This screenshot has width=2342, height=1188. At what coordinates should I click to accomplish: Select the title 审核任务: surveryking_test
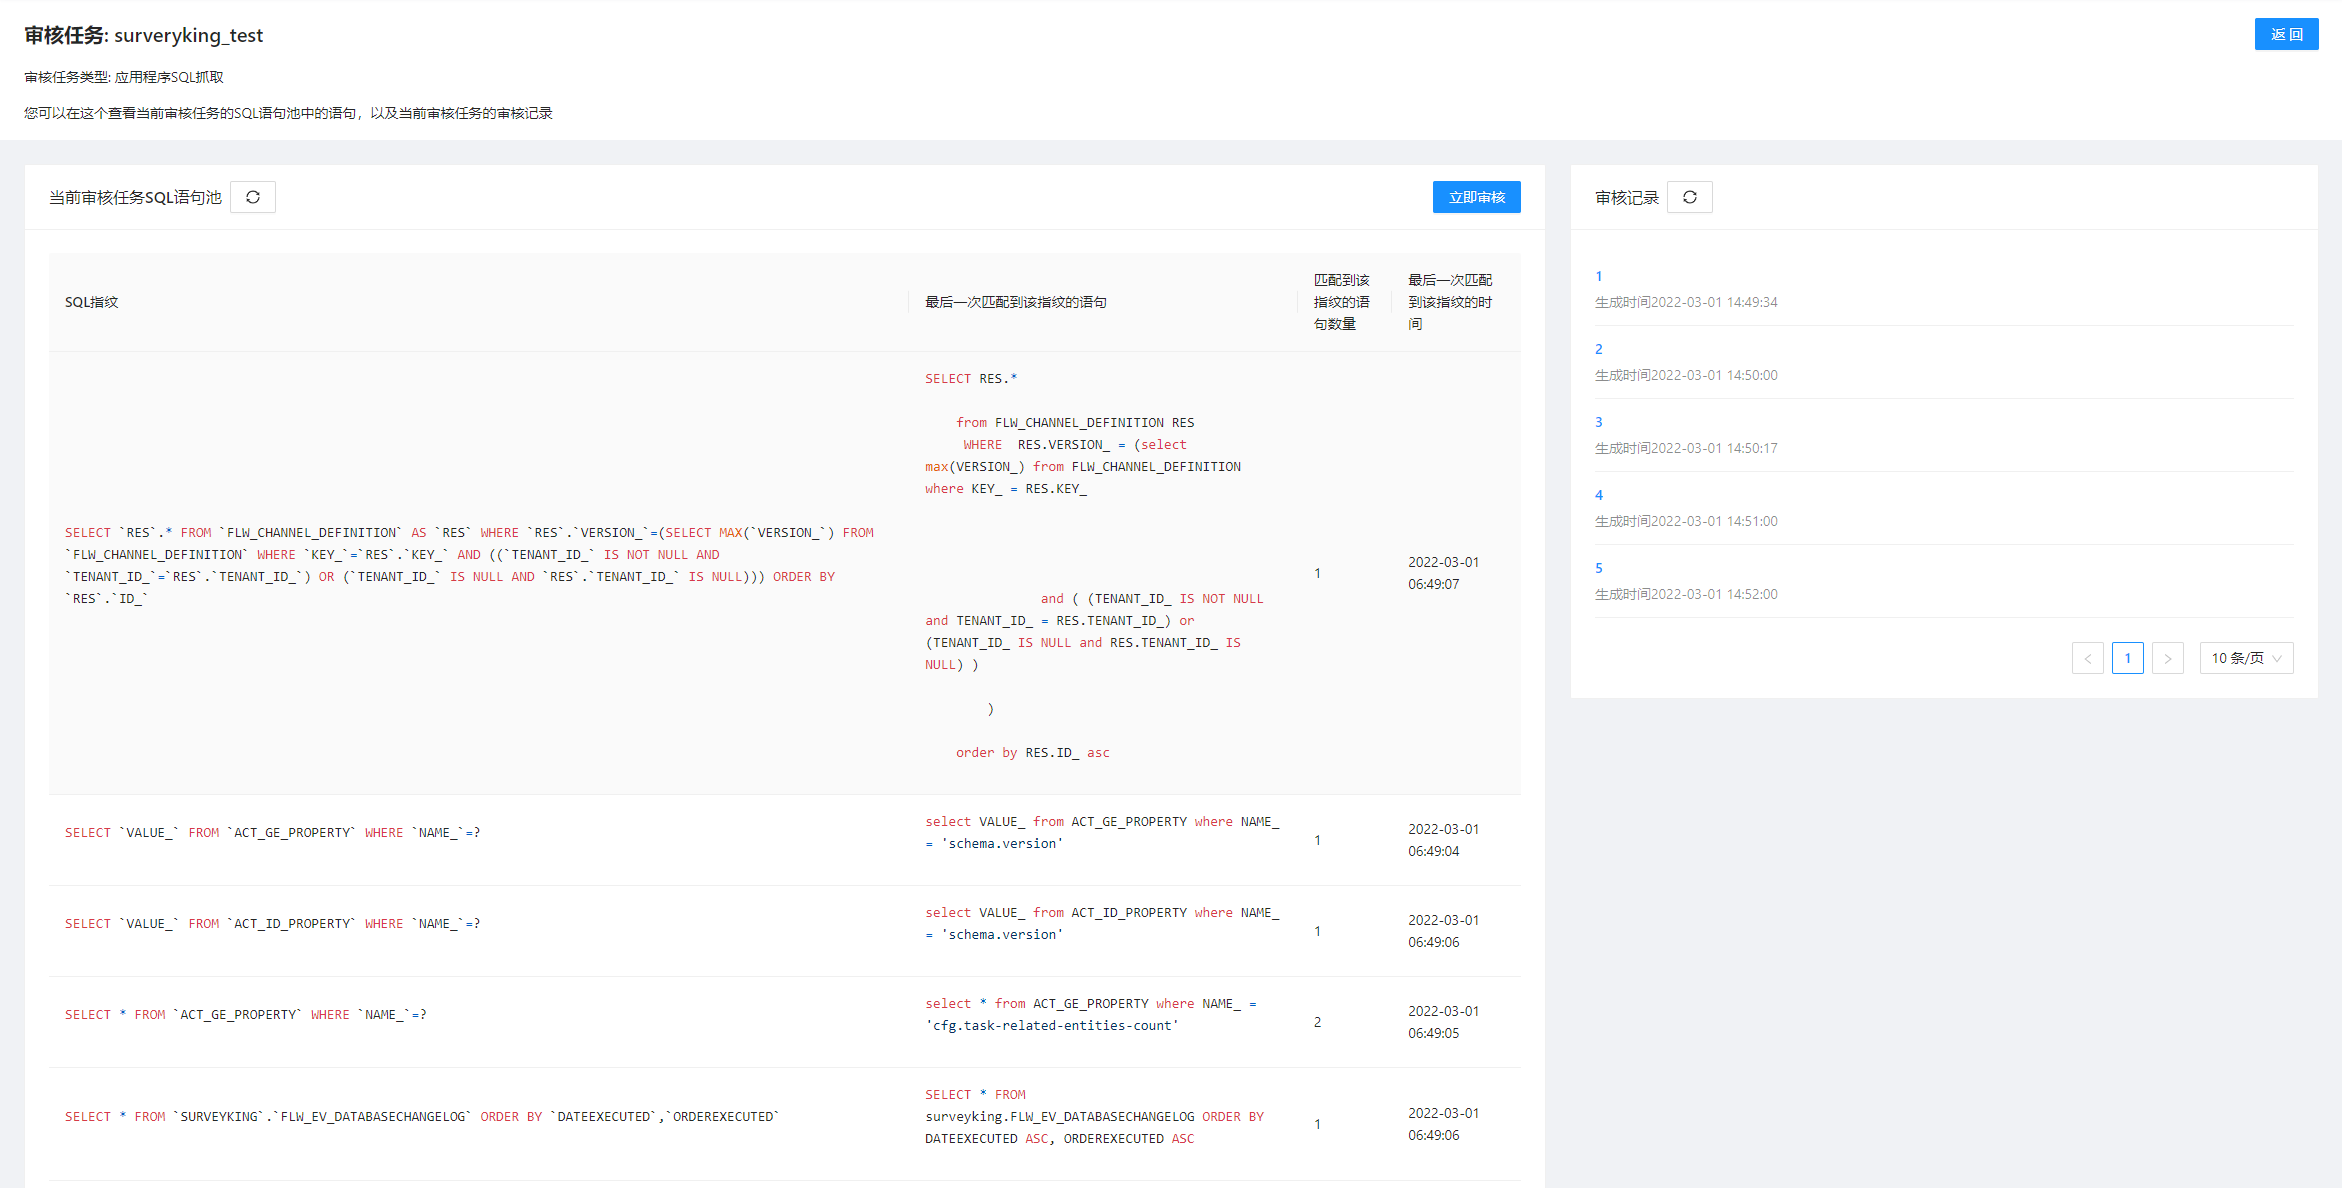coord(144,35)
